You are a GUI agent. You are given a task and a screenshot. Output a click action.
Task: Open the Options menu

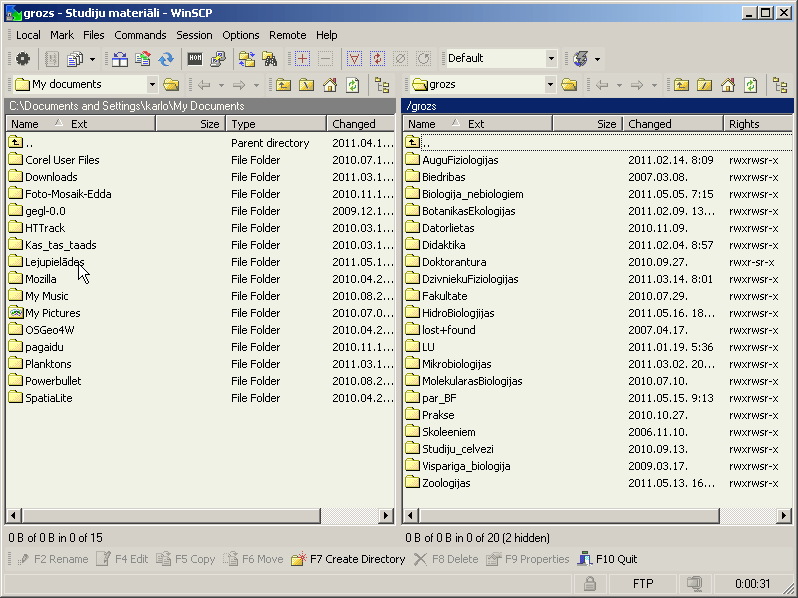tap(241, 35)
